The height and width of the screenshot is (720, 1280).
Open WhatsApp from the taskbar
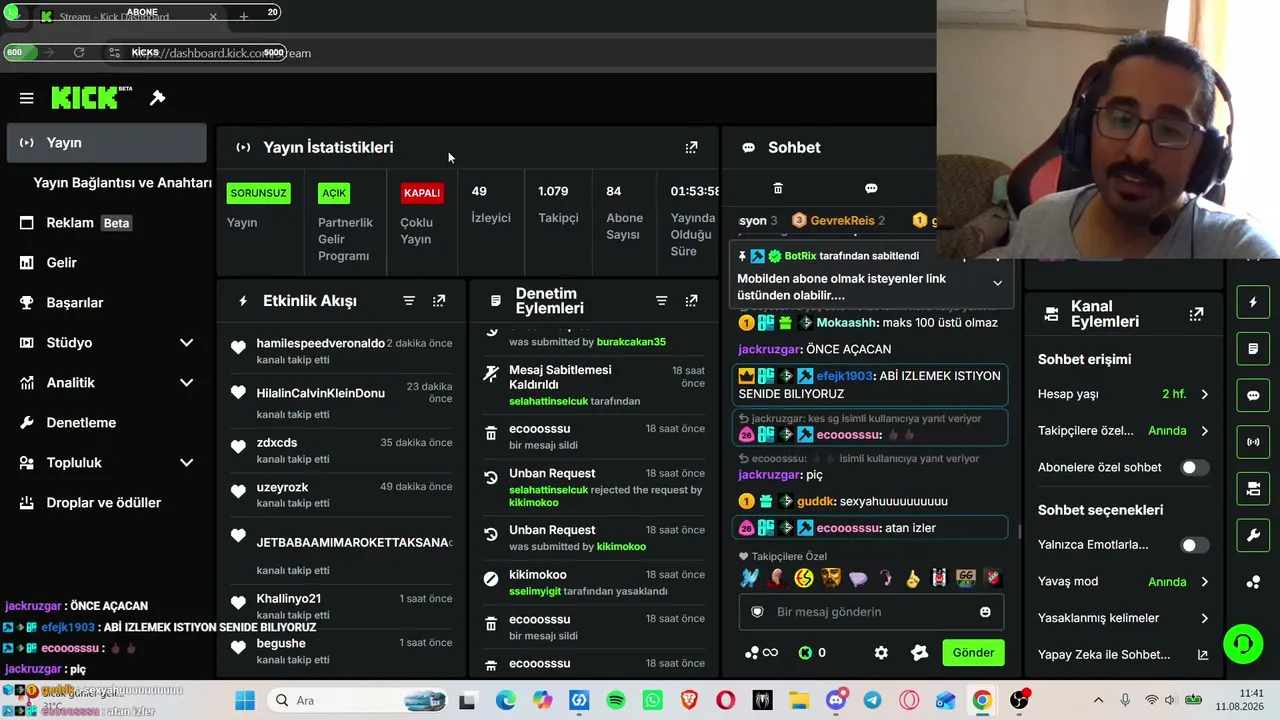[653, 701]
